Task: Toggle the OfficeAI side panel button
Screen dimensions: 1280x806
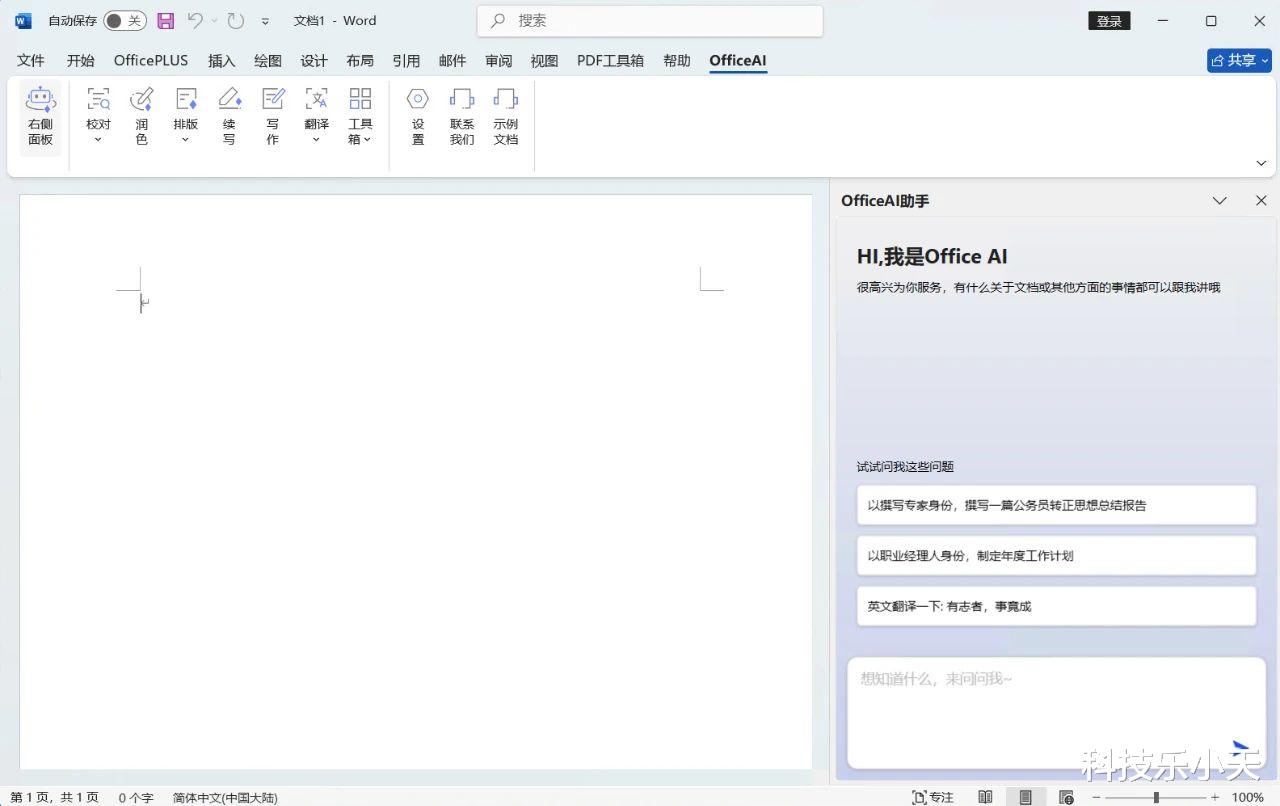Action: pyautogui.click(x=40, y=118)
